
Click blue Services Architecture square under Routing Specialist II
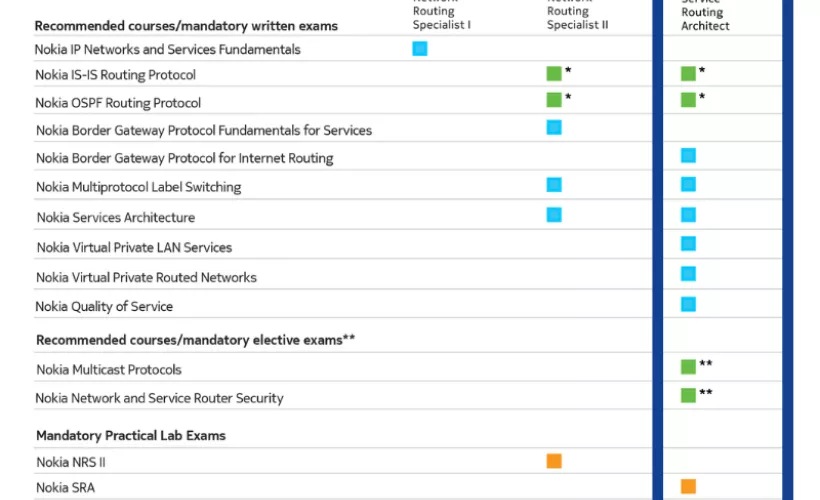pyautogui.click(x=554, y=215)
